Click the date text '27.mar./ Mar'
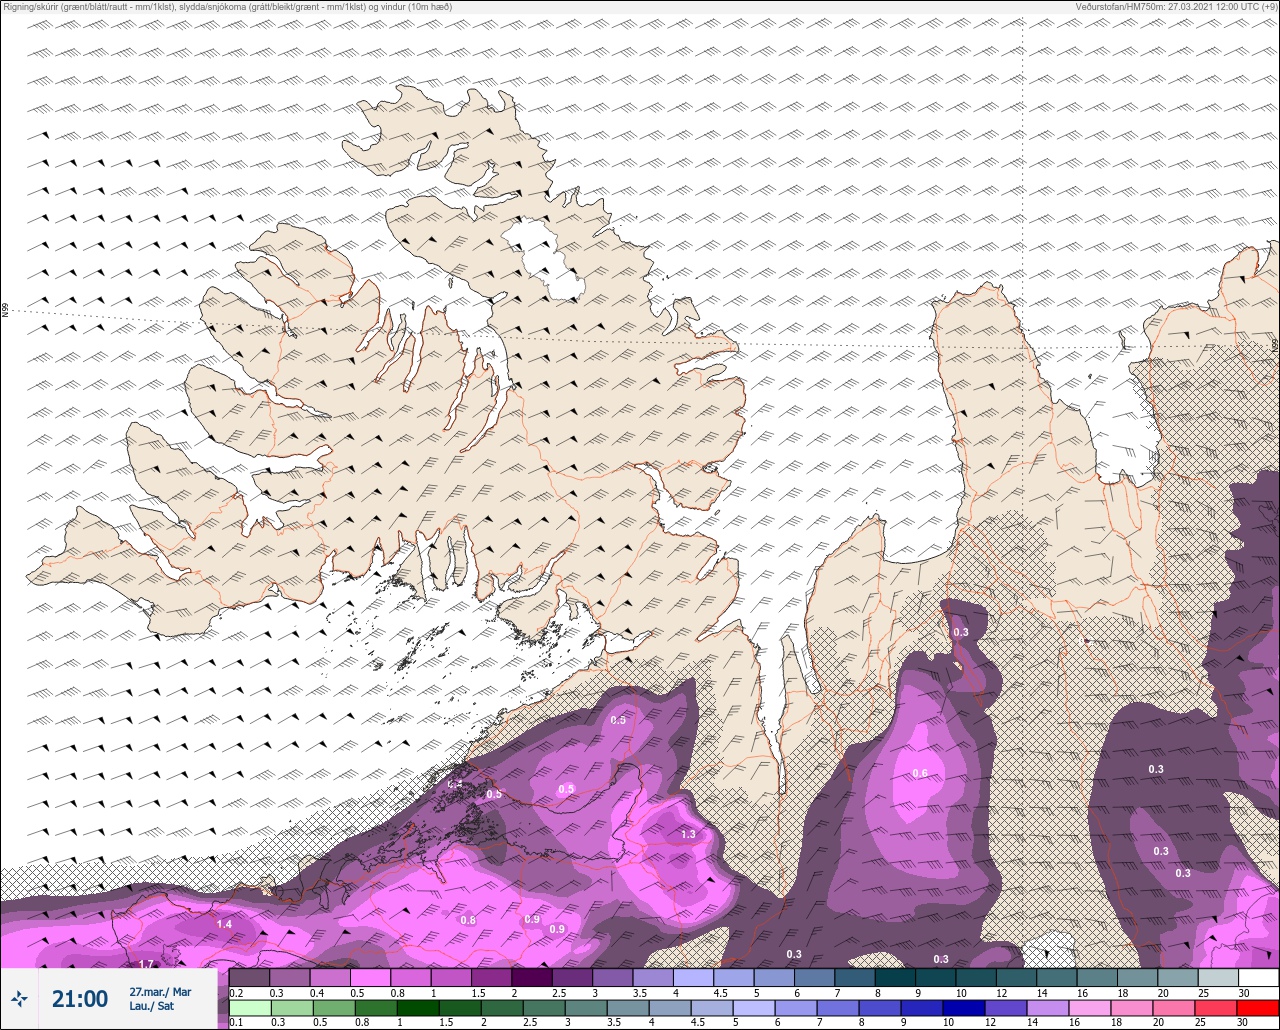Viewport: 1280px width, 1030px height. (160, 992)
